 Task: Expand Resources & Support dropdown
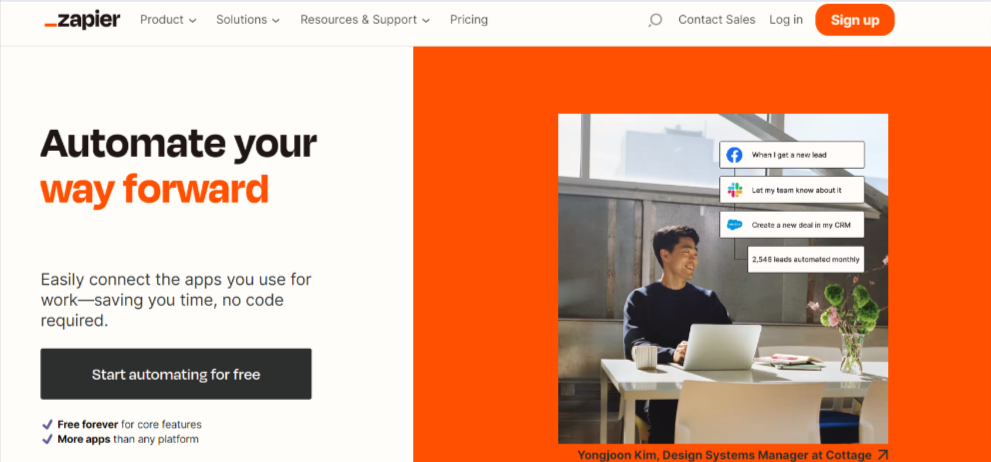point(365,20)
